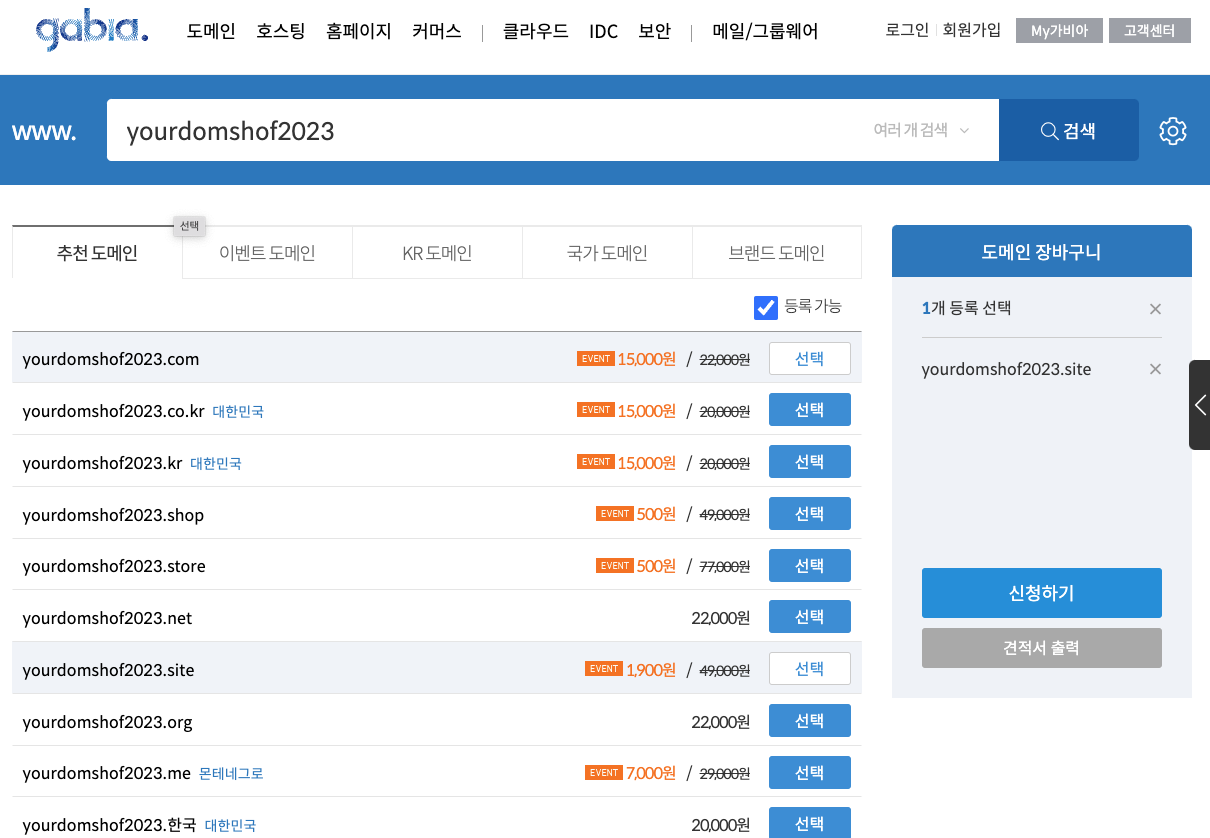This screenshot has height=838, width=1210.
Task: Click the 견적서 출력 button
Action: (1042, 648)
